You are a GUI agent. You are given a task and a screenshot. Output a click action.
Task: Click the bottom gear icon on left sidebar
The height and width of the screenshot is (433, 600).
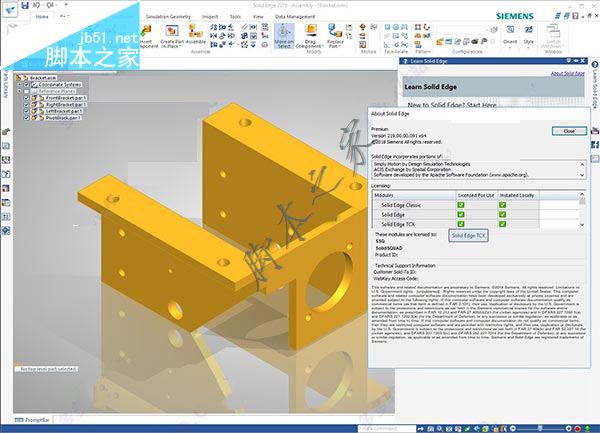click(x=6, y=231)
